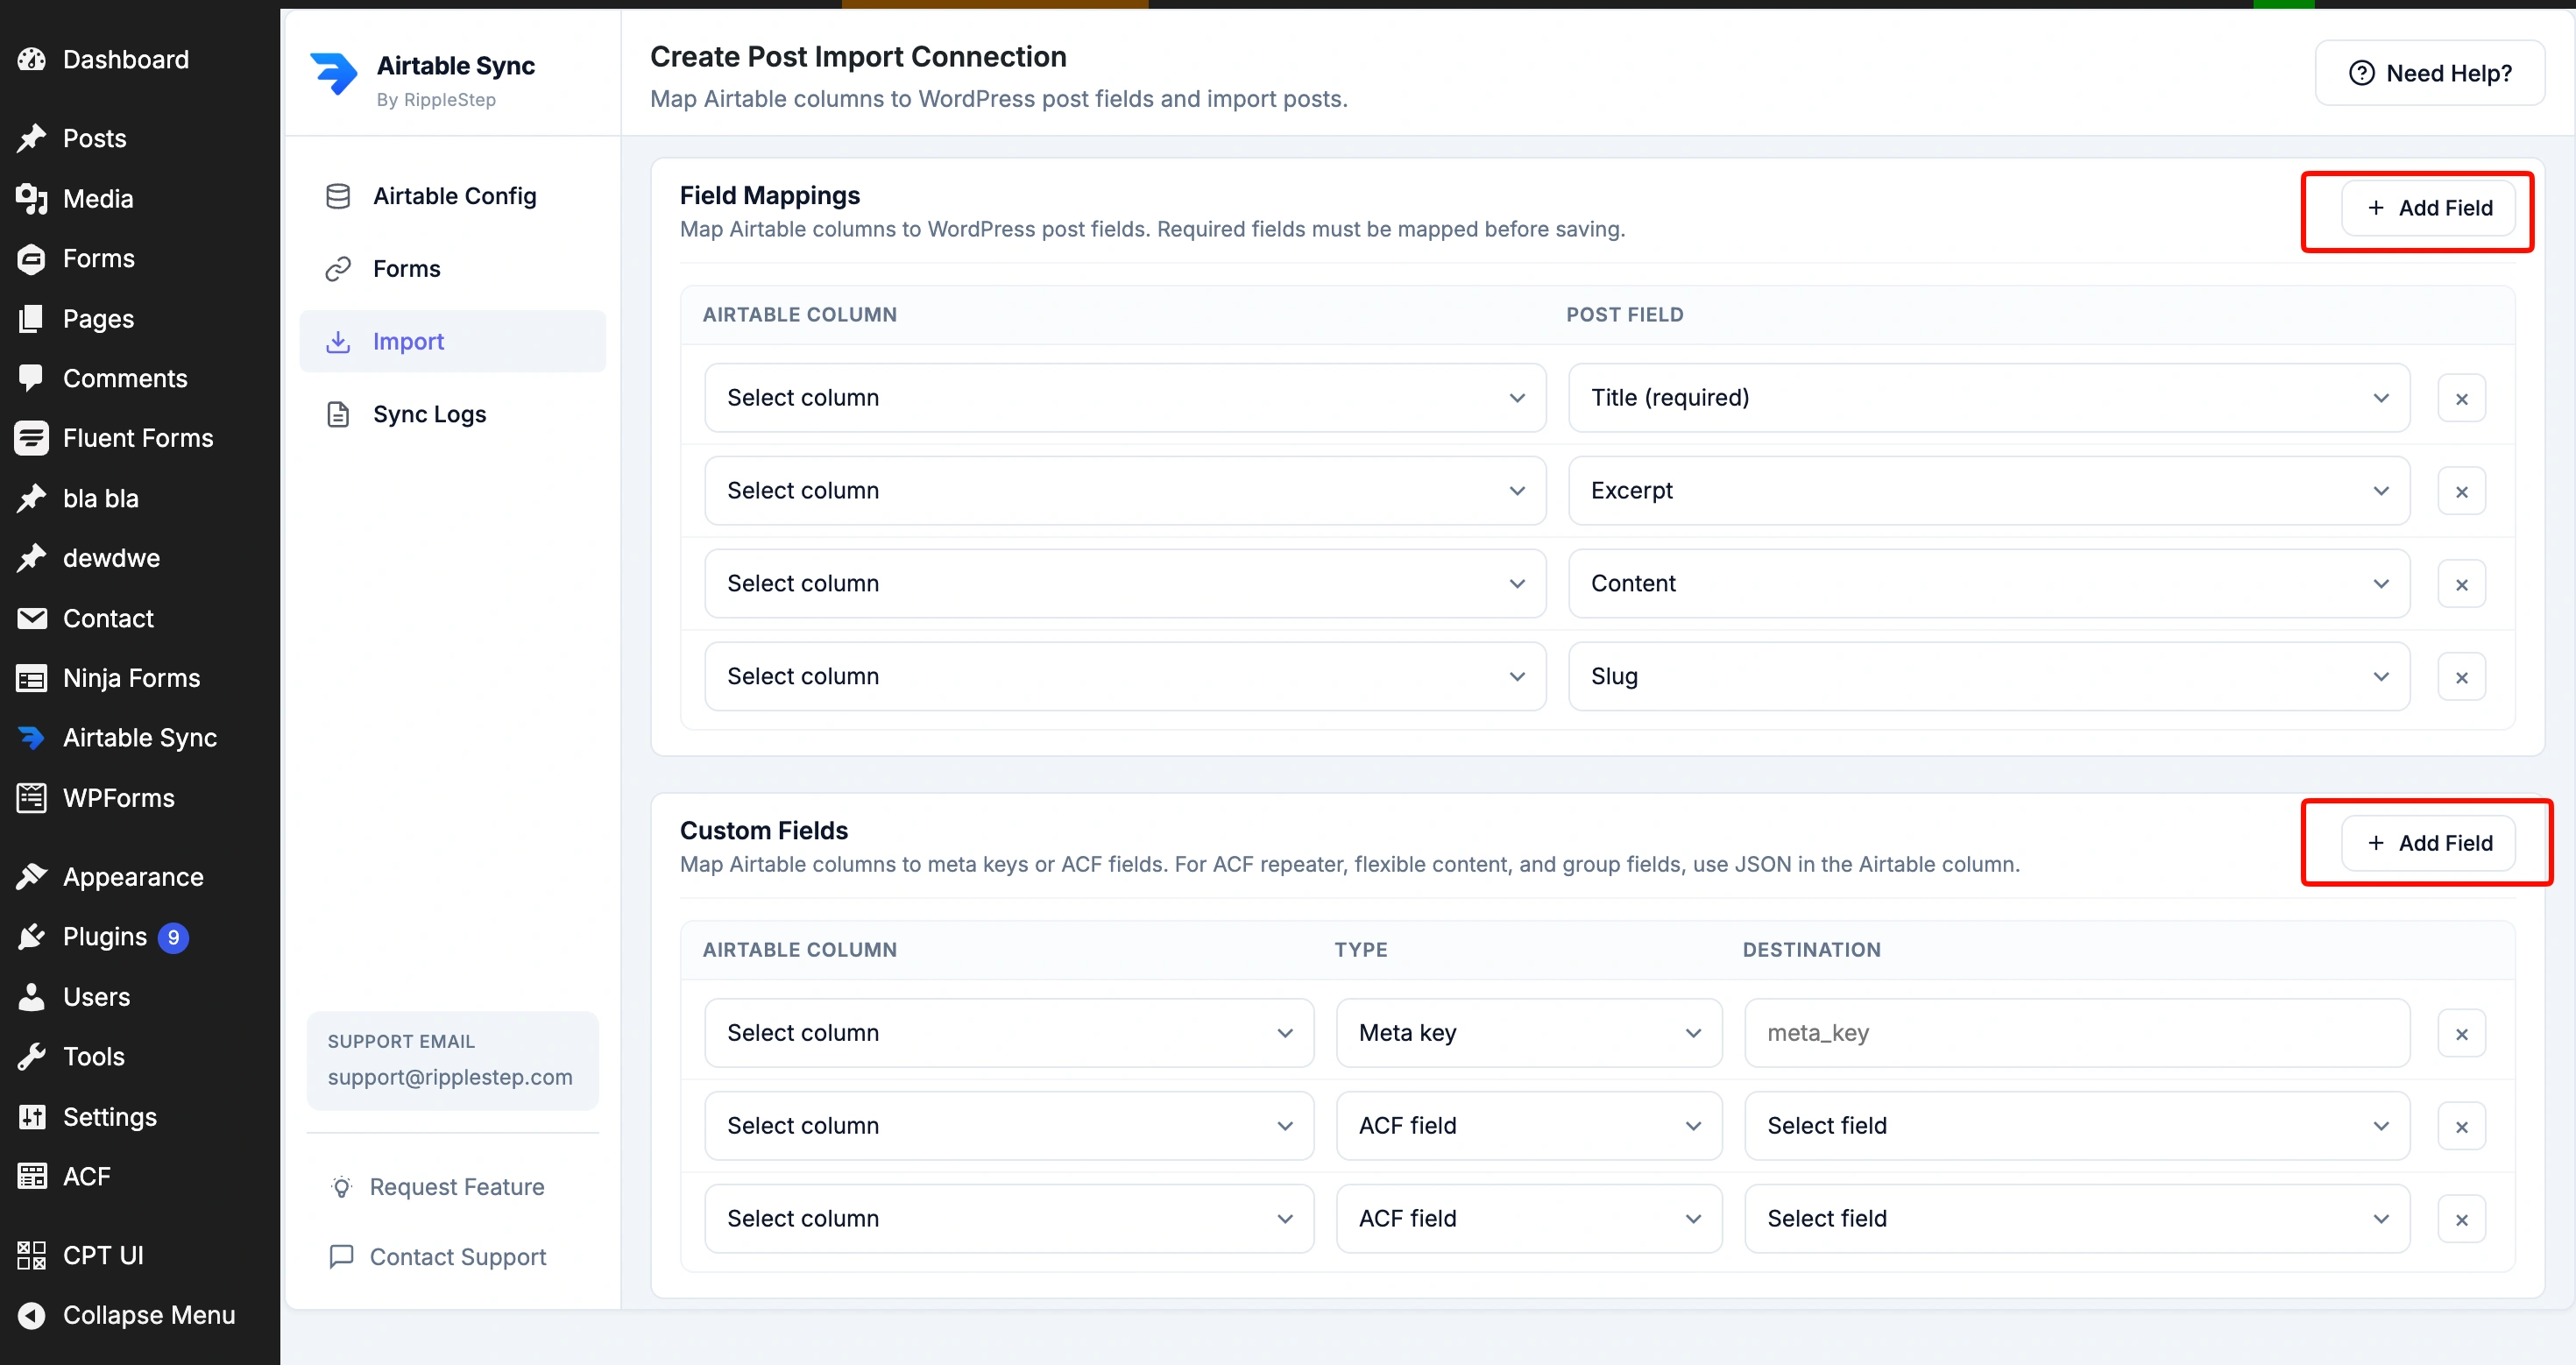Remove the Content mapping row
This screenshot has height=1365, width=2576.
[2461, 584]
